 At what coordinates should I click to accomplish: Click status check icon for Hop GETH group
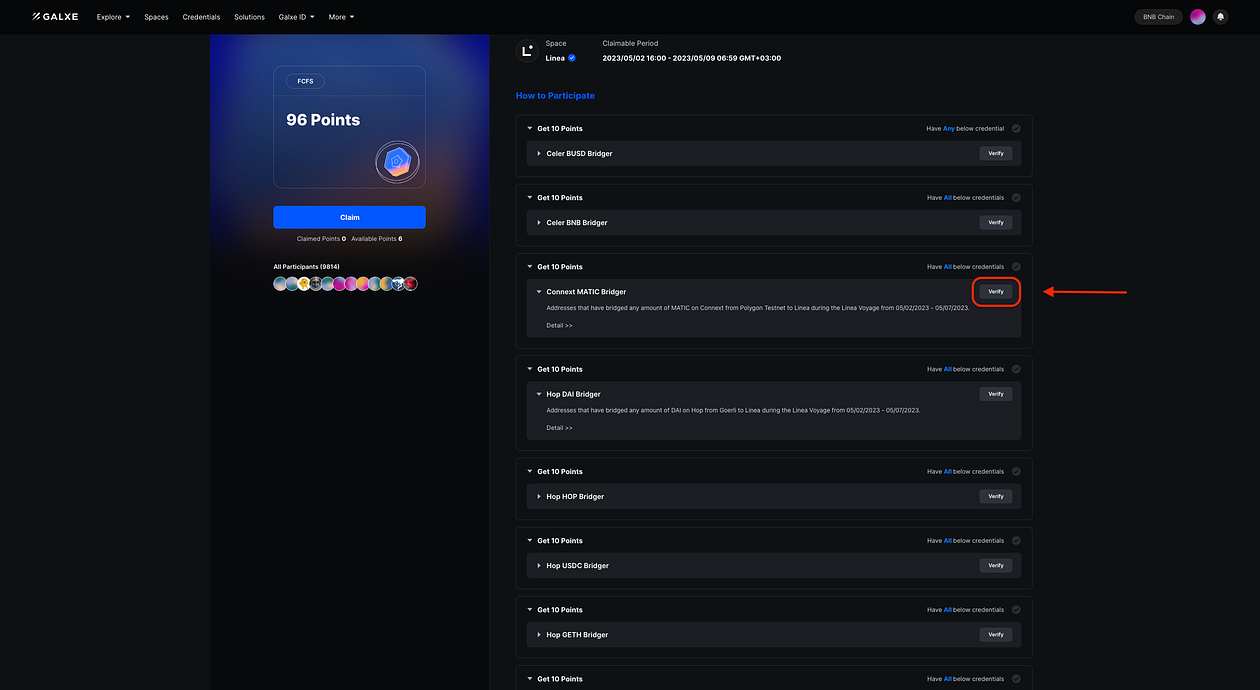[x=1016, y=610]
